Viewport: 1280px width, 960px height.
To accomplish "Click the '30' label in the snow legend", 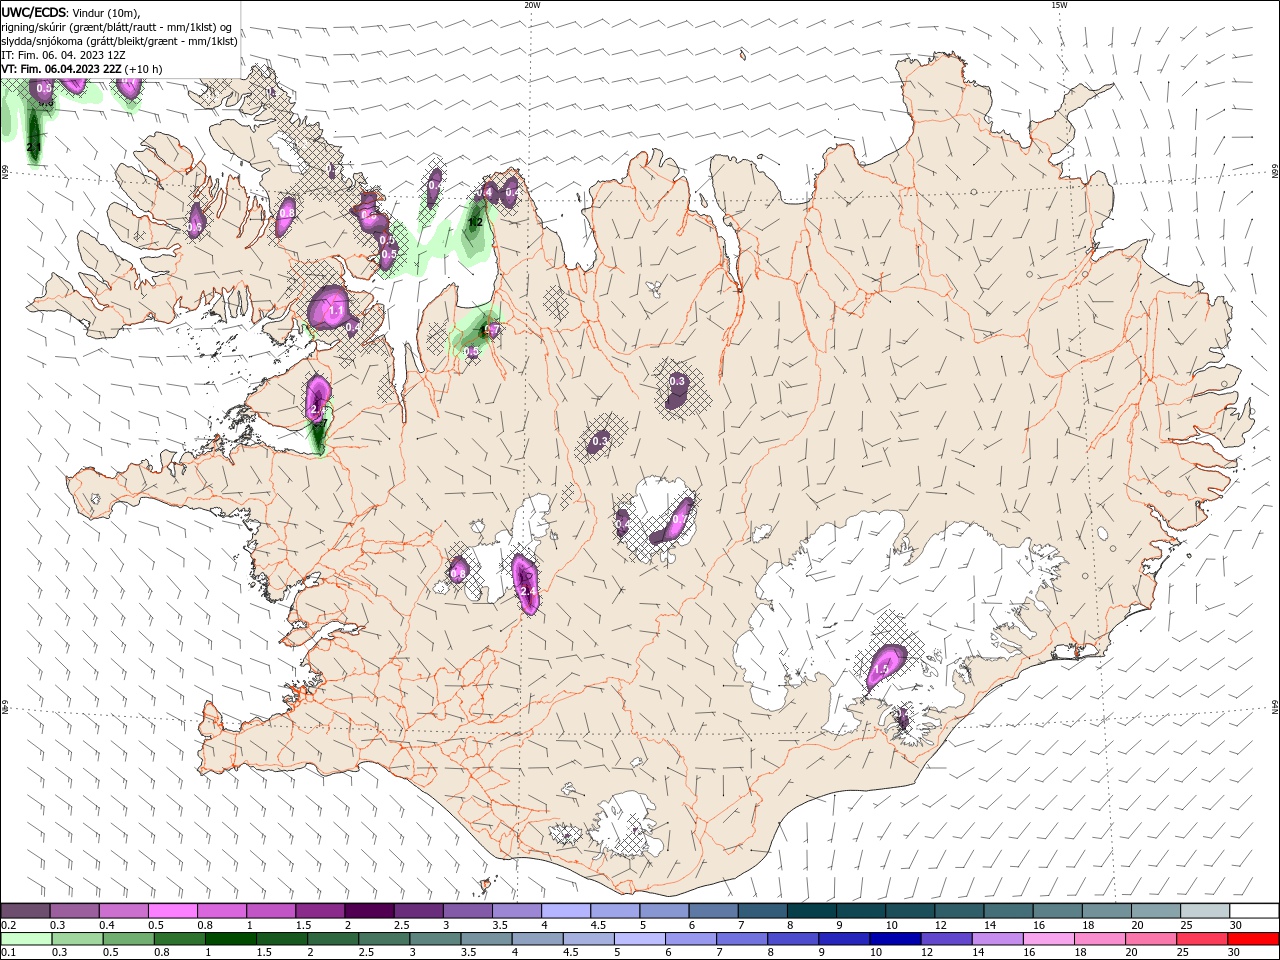I will [1236, 925].
